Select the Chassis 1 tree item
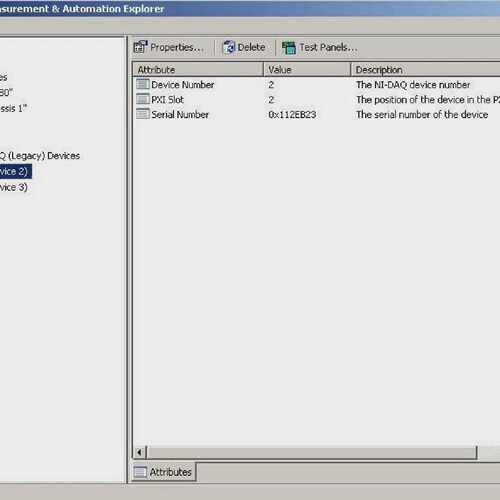The image size is (500, 500). [13, 108]
